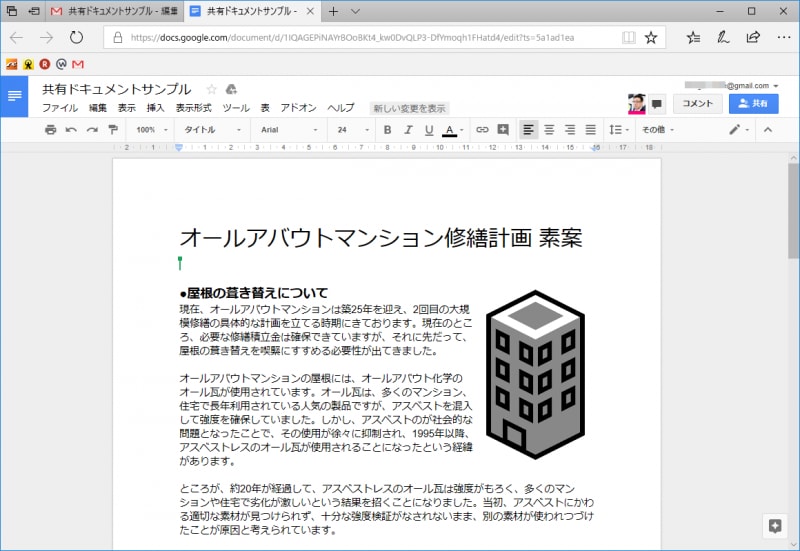Undo the last edit
The image size is (800, 551).
(71, 130)
